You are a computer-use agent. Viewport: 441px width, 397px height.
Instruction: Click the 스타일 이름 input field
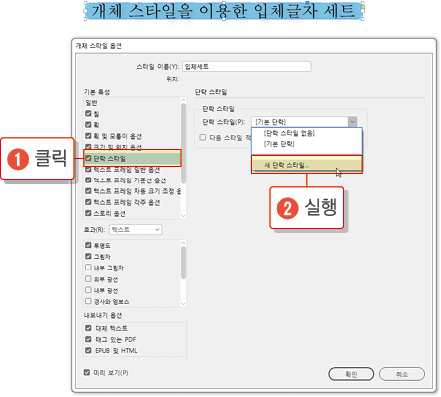coord(247,66)
